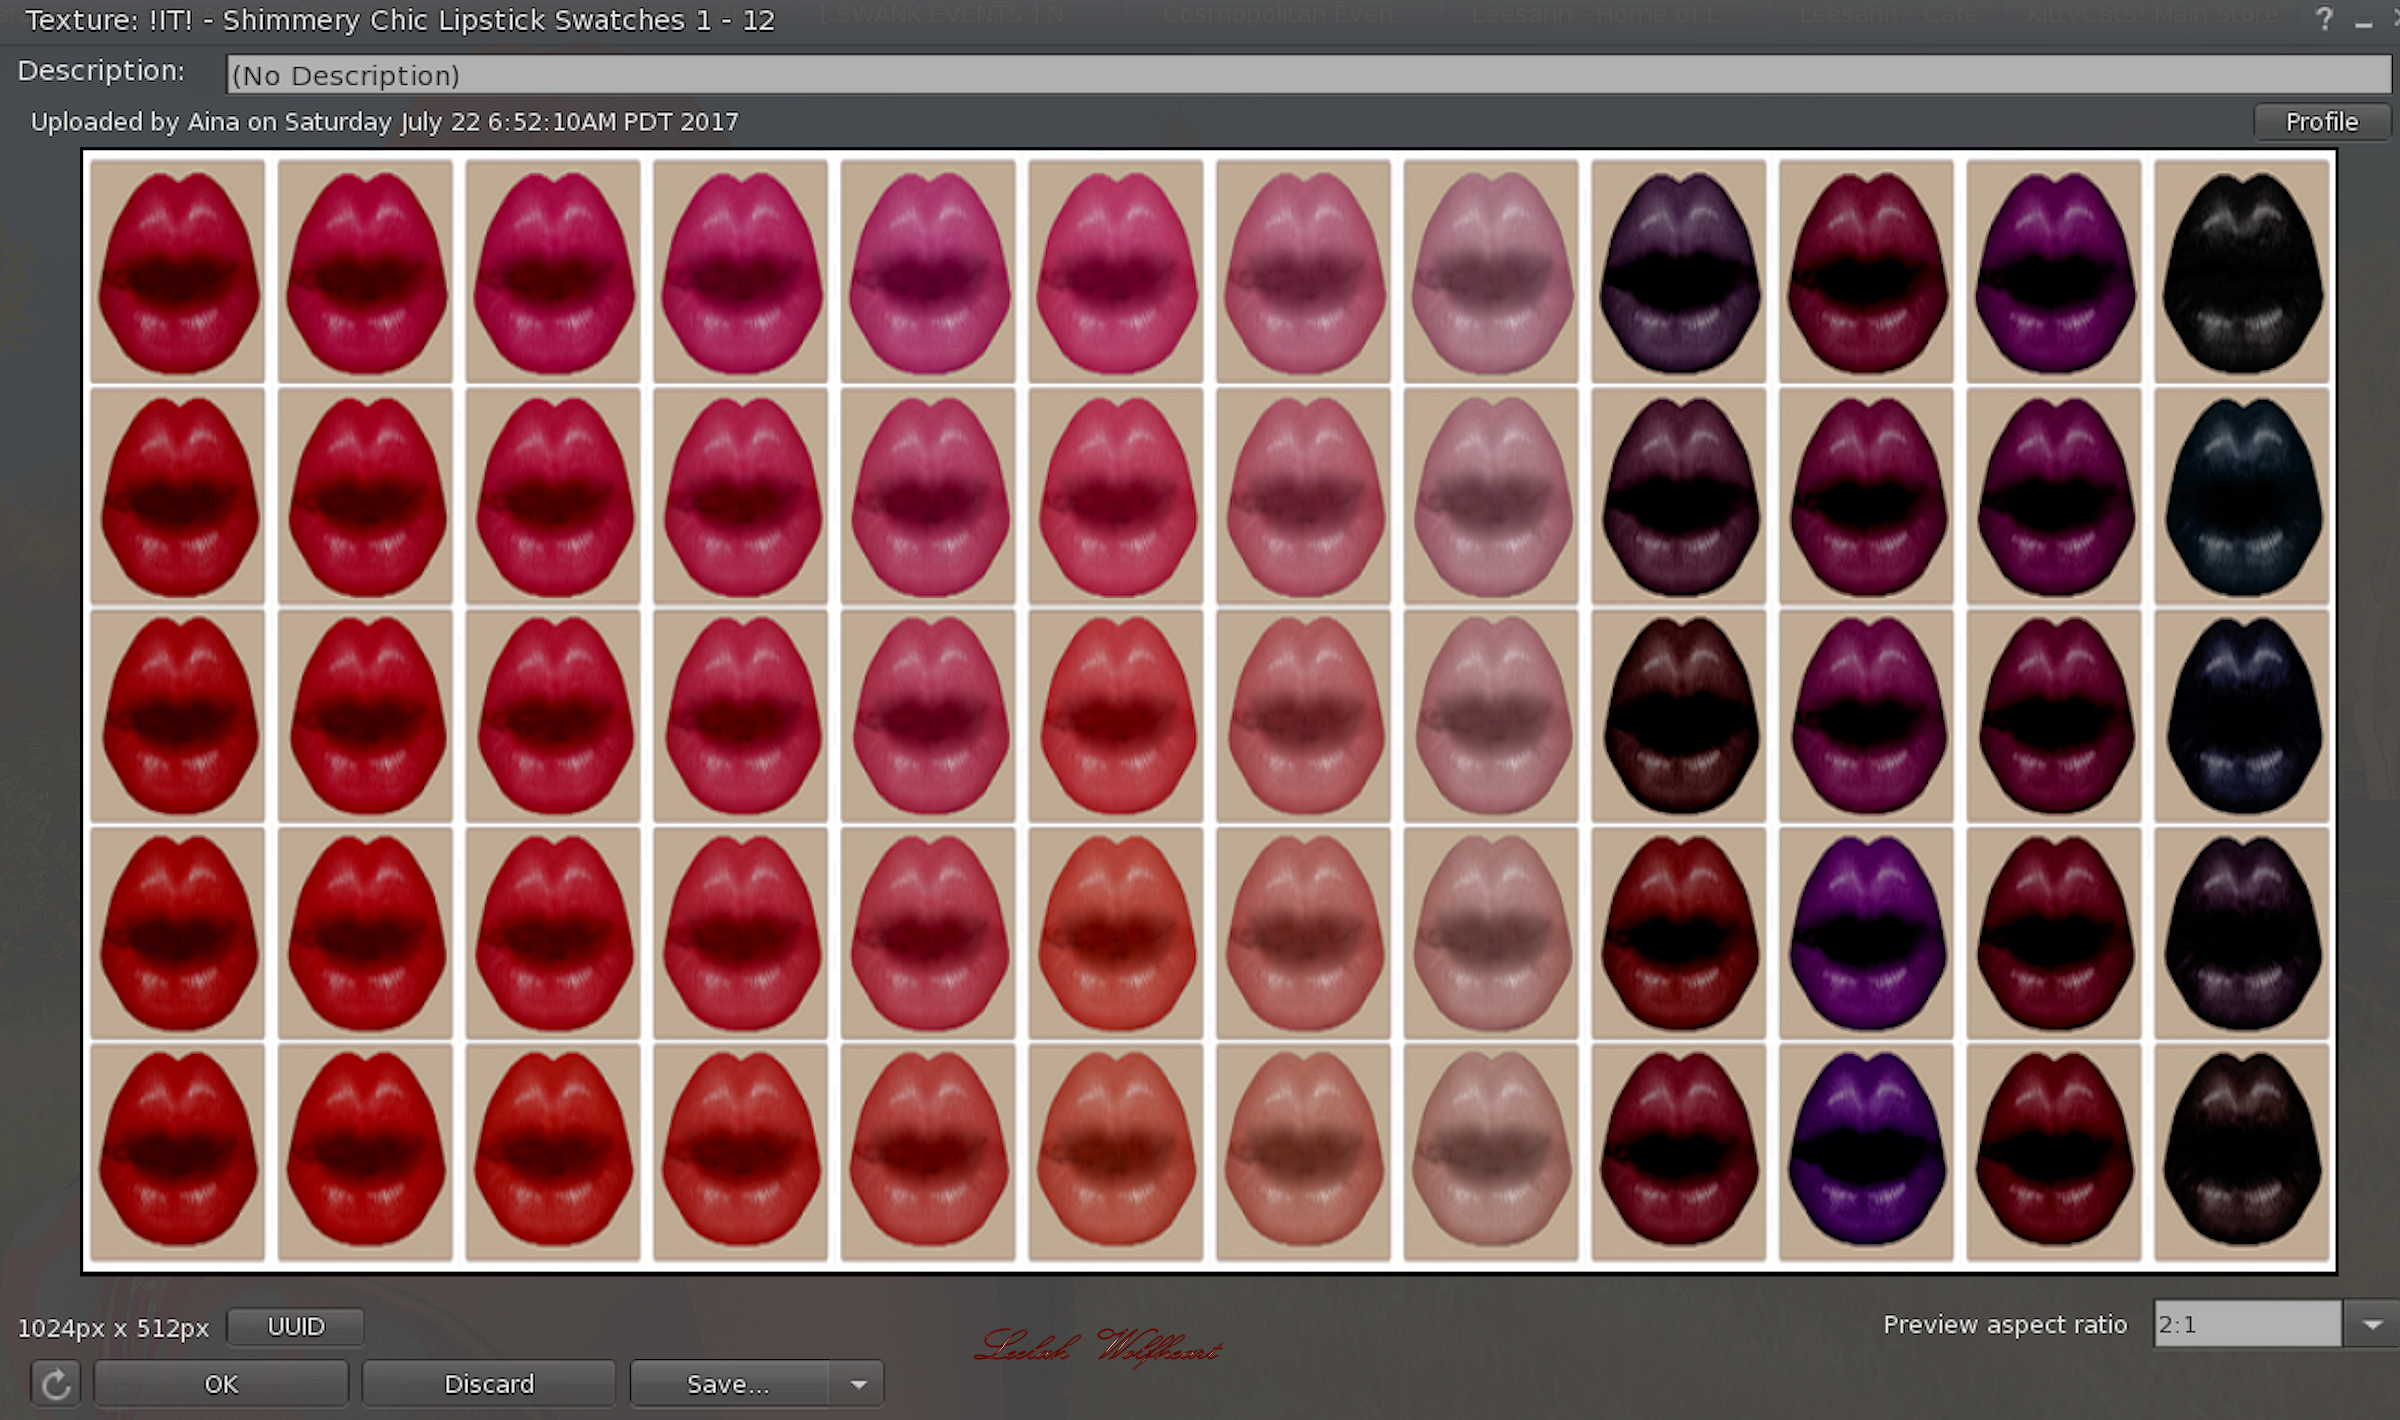2400x1420 pixels.
Task: Pick the bottom-right dark brown lipstick swatch
Action: tap(2241, 1150)
